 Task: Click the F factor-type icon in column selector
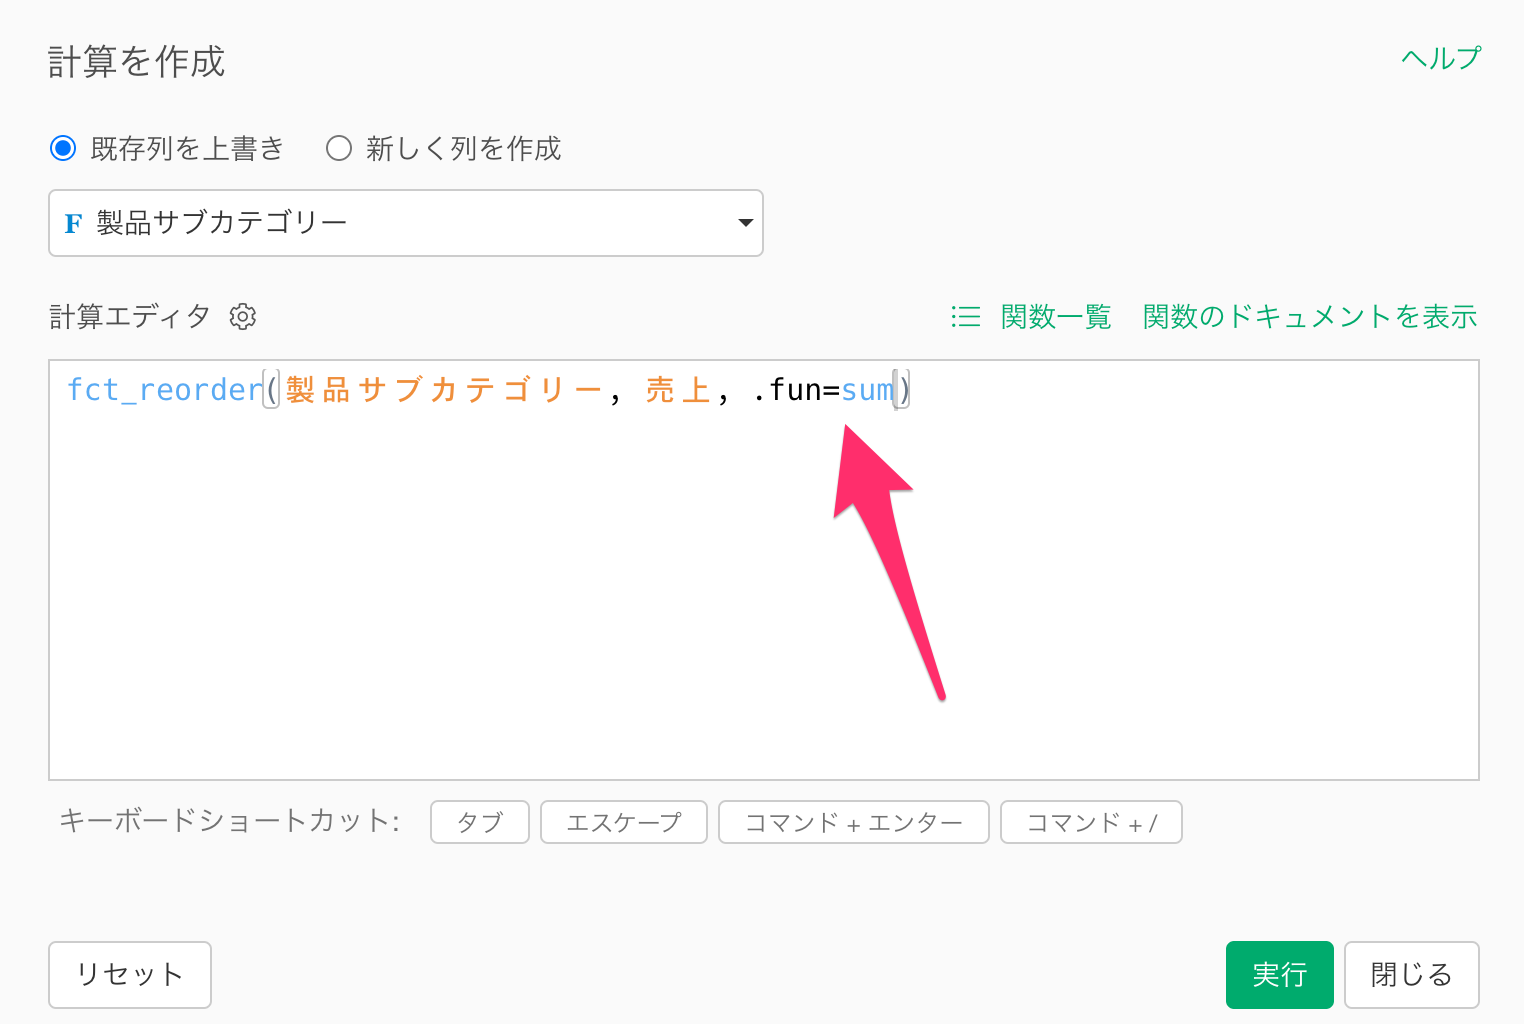click(x=73, y=223)
